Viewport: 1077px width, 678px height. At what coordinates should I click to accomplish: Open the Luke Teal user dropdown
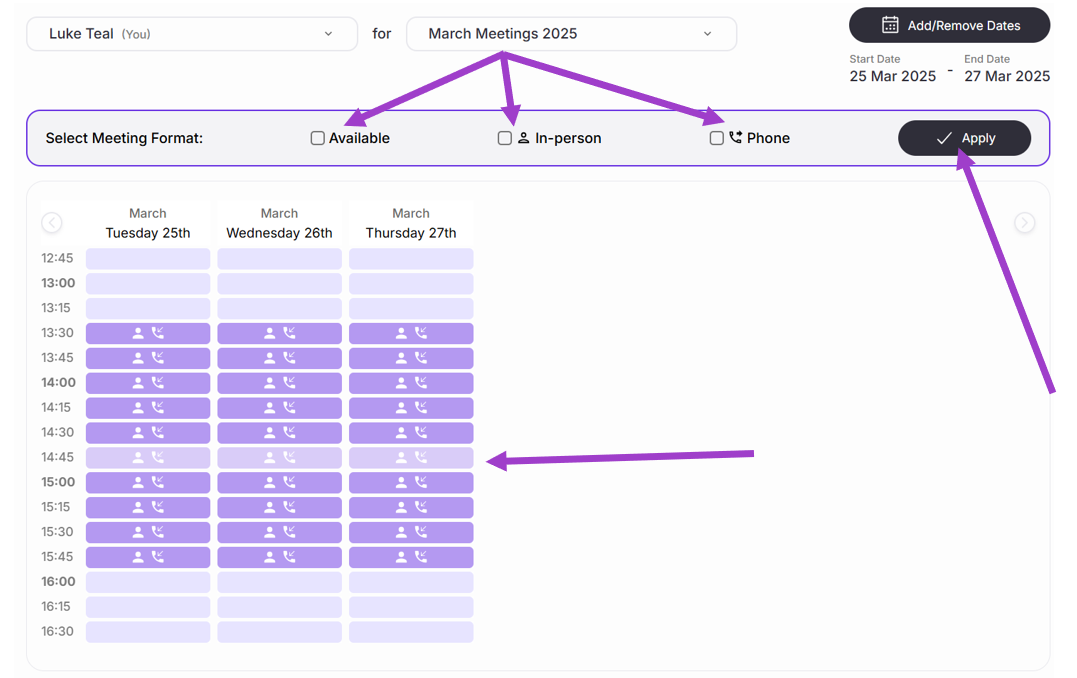point(191,34)
